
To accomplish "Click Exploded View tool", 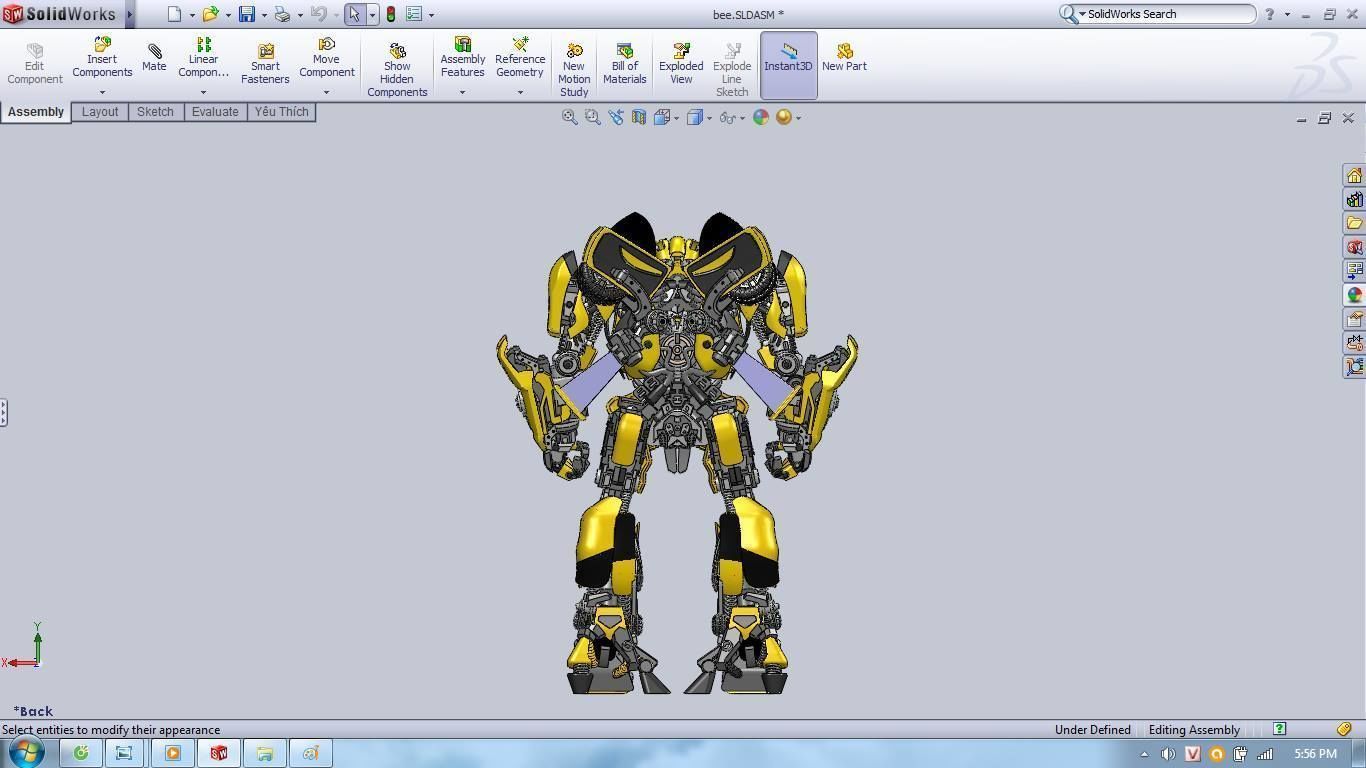I will pos(681,64).
